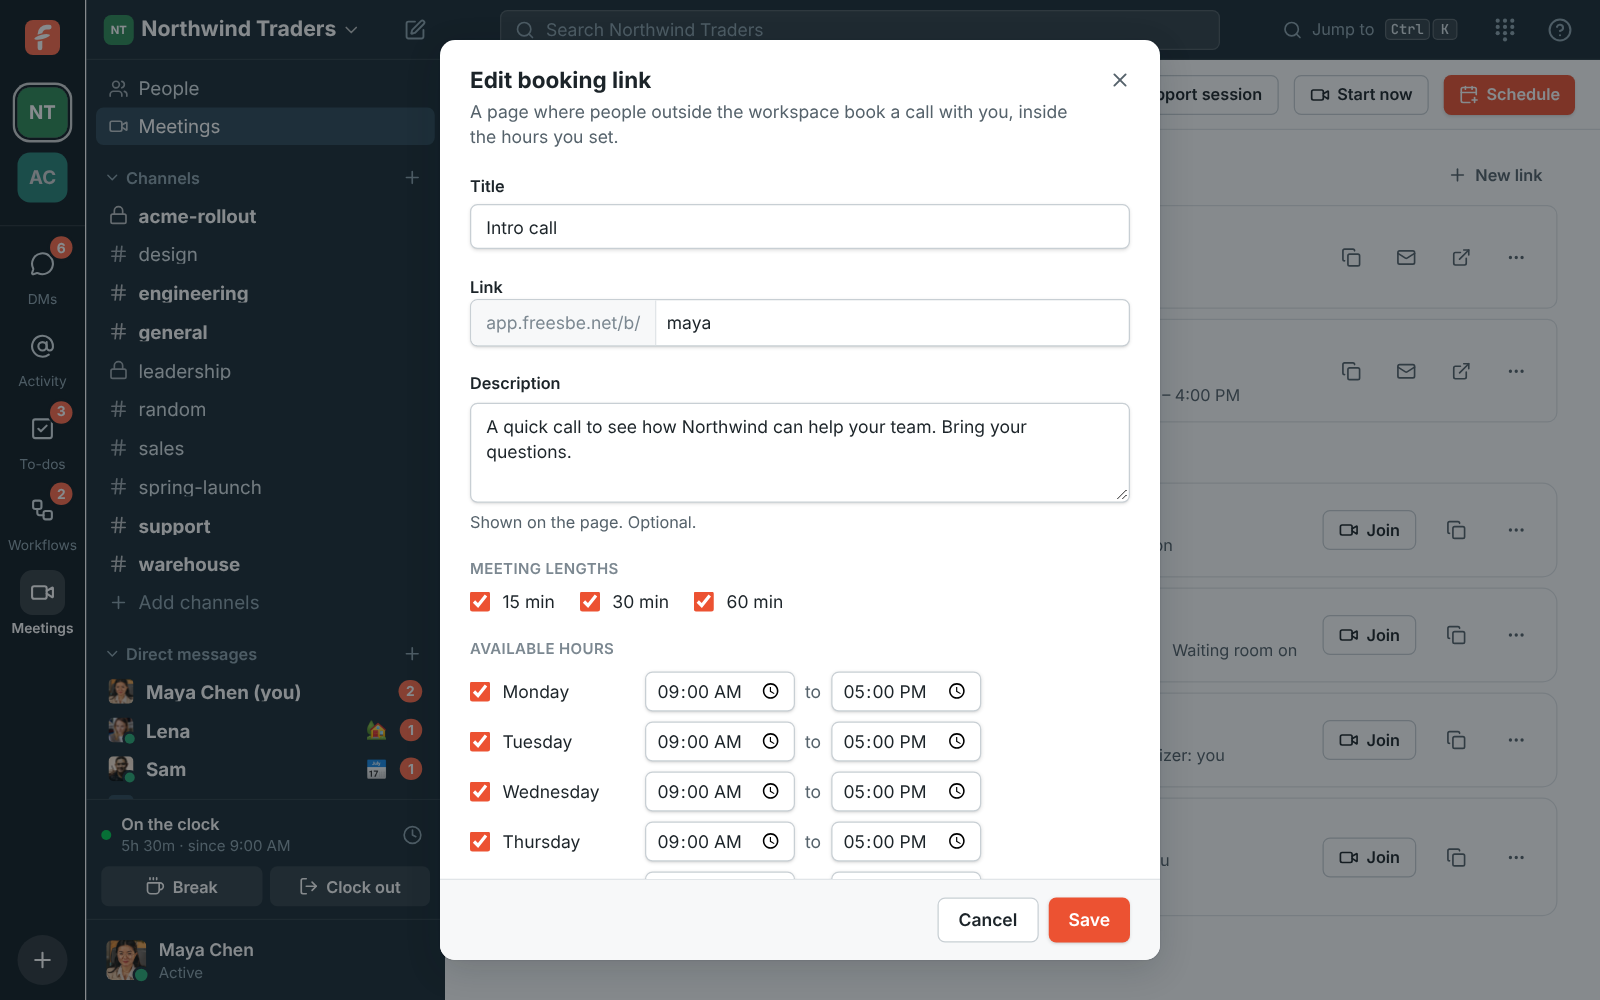Click the Clock out button
Image resolution: width=1600 pixels, height=1000 pixels.
(350, 887)
